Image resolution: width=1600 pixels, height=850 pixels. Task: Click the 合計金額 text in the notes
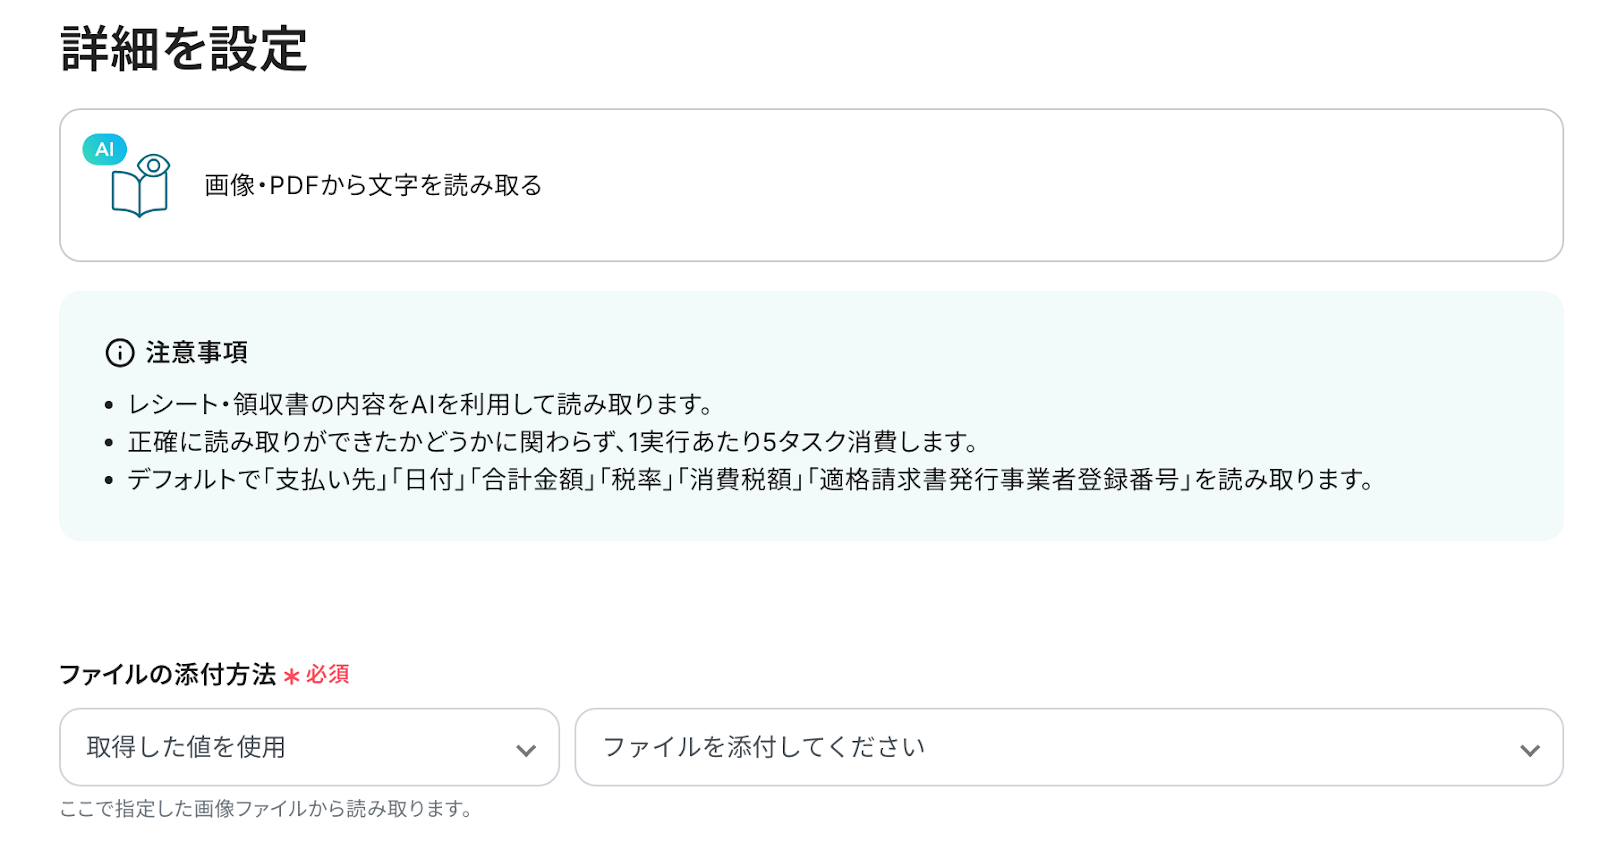[x=533, y=480]
